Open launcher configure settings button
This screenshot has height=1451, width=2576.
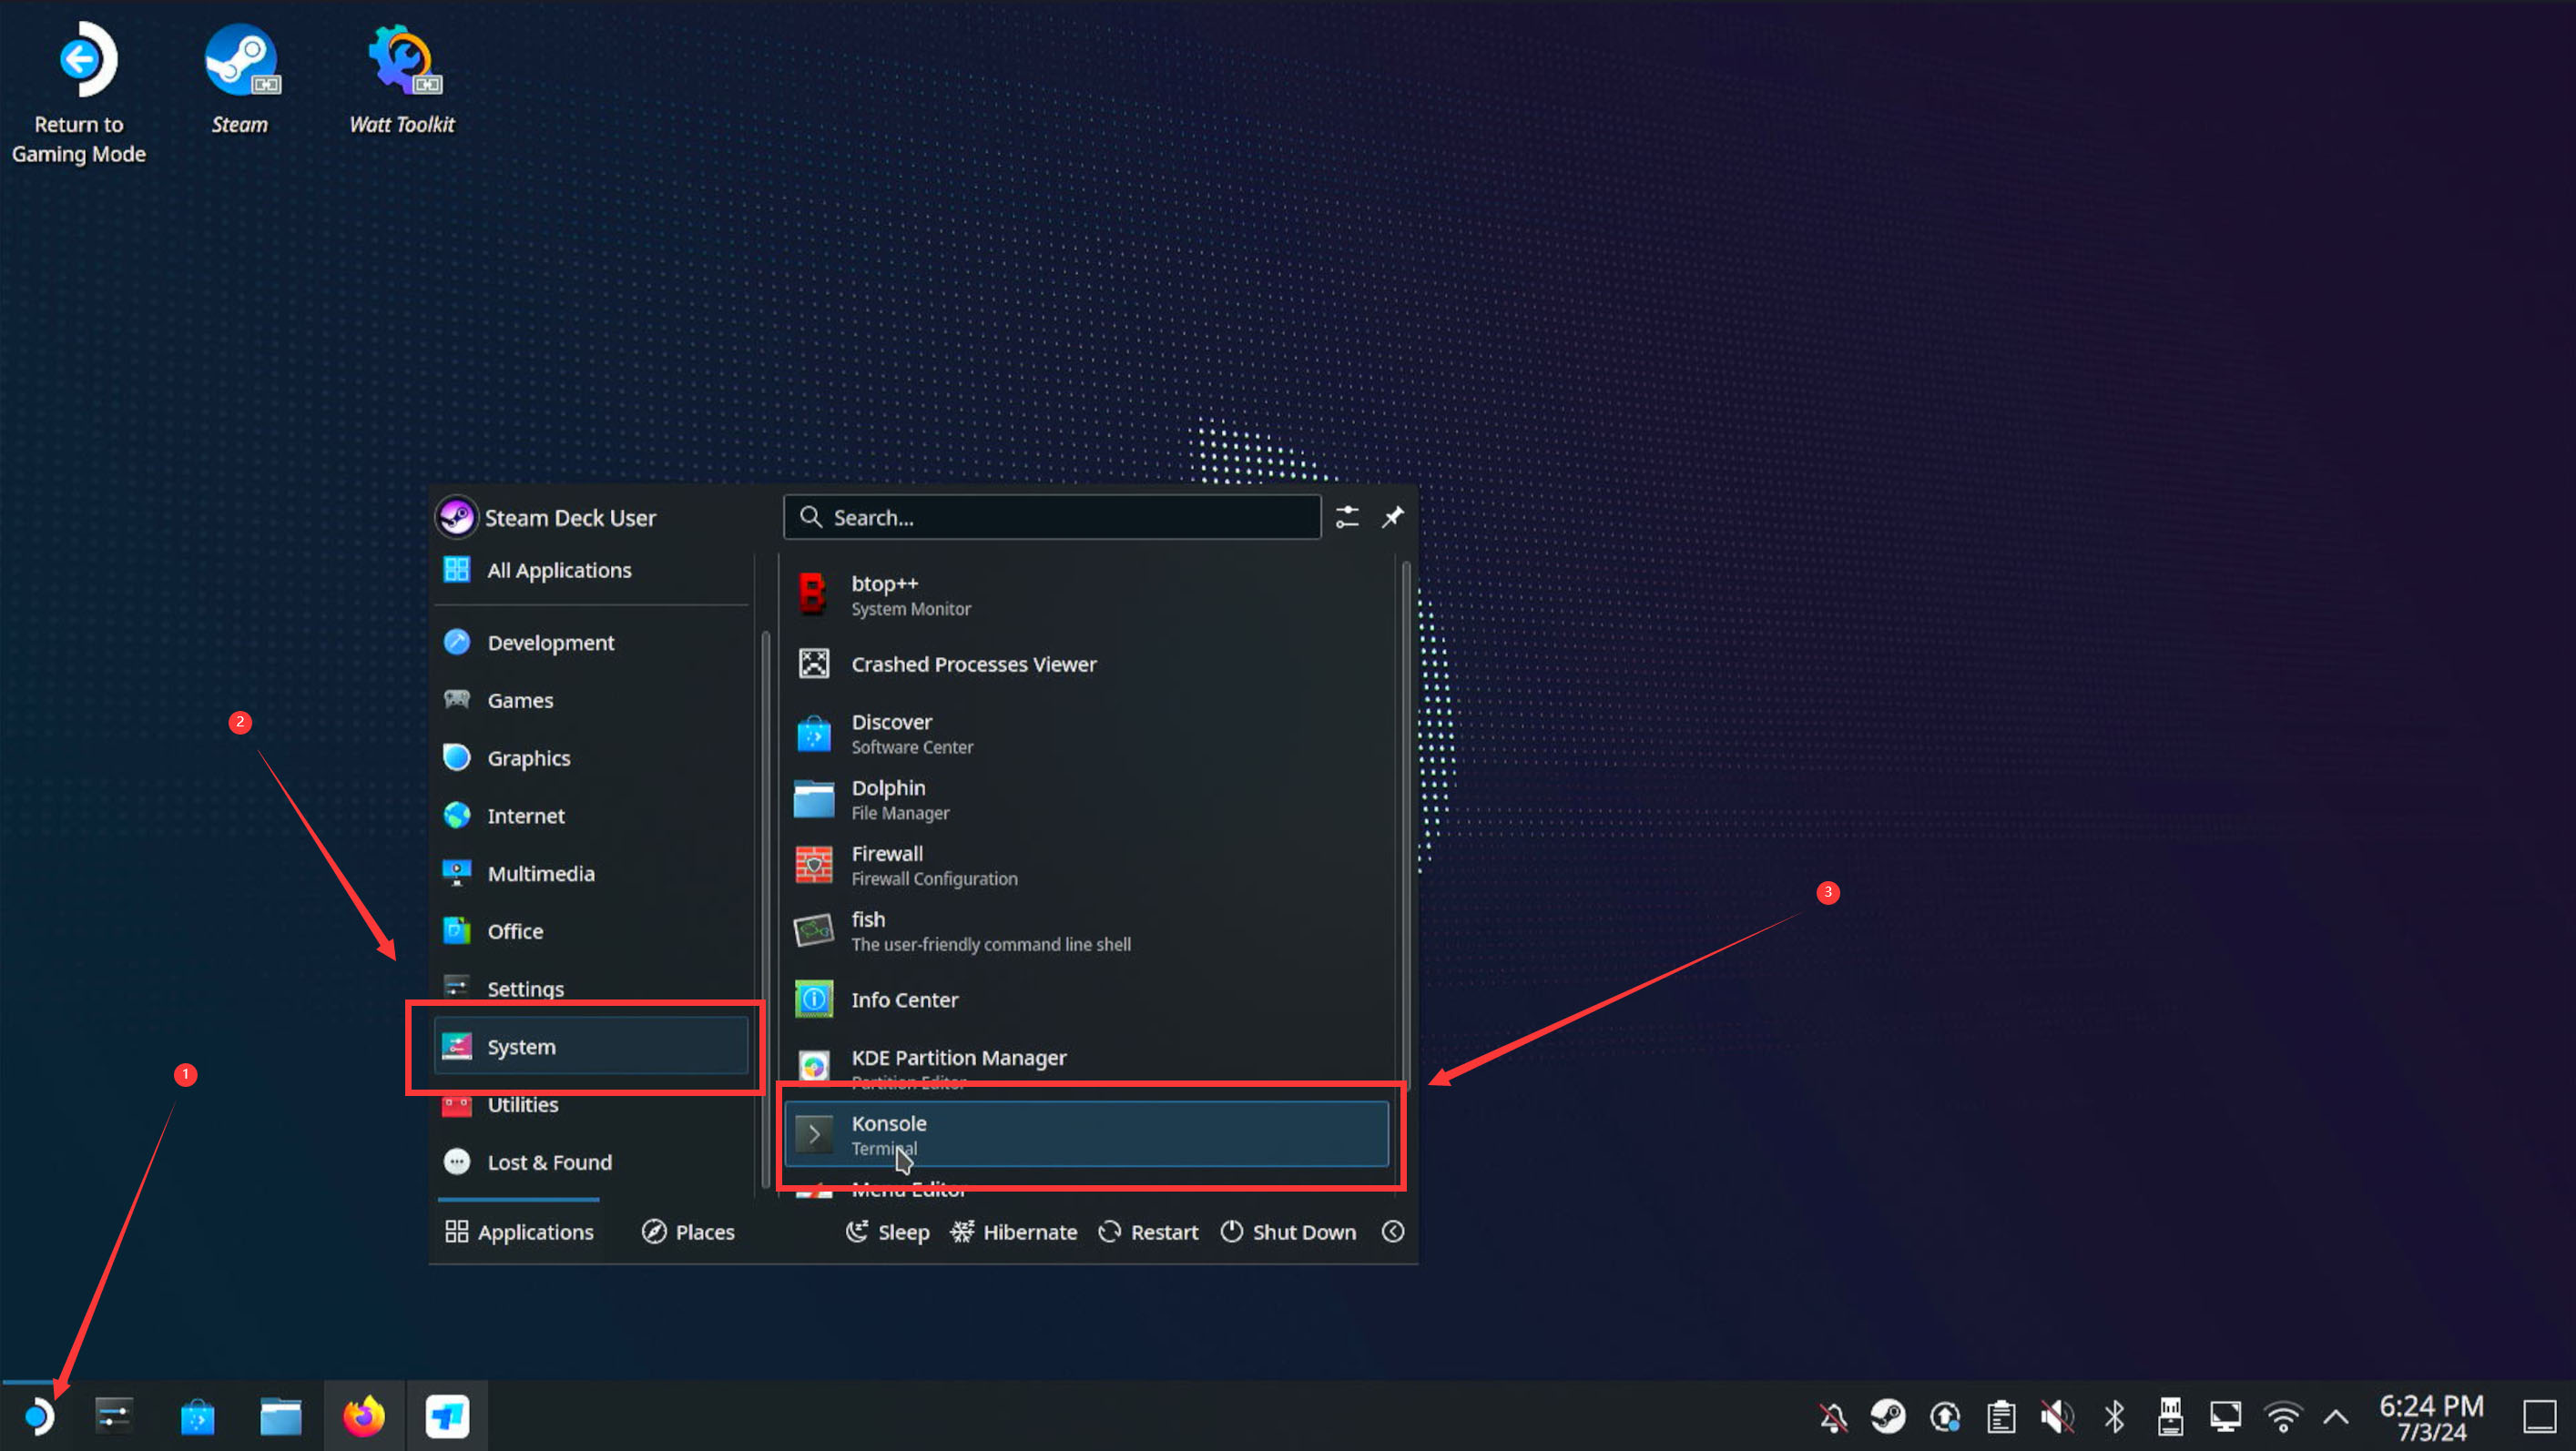[1347, 517]
